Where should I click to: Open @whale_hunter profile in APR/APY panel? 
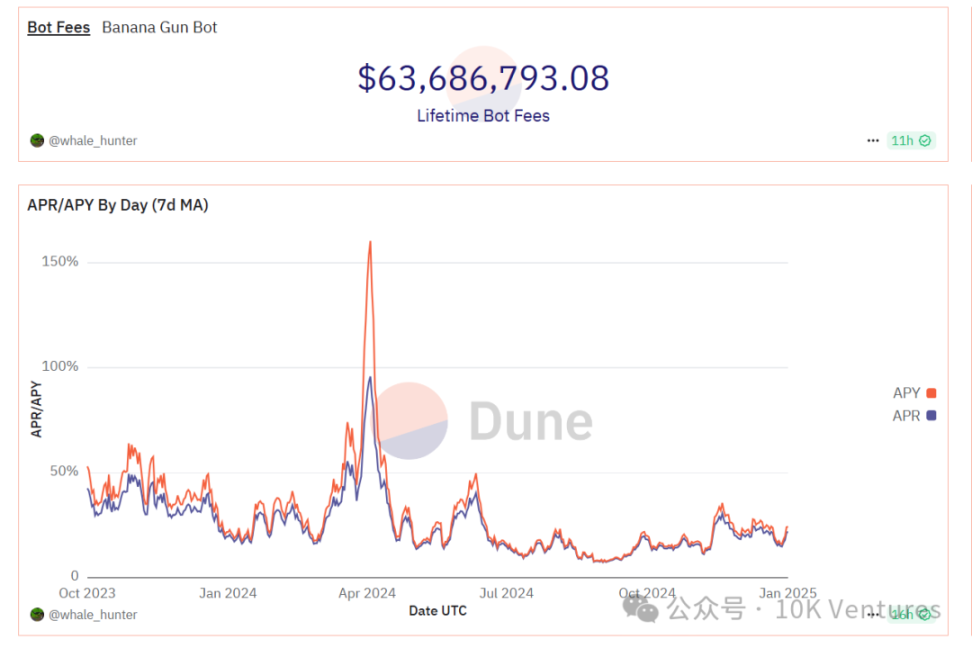[93, 615]
